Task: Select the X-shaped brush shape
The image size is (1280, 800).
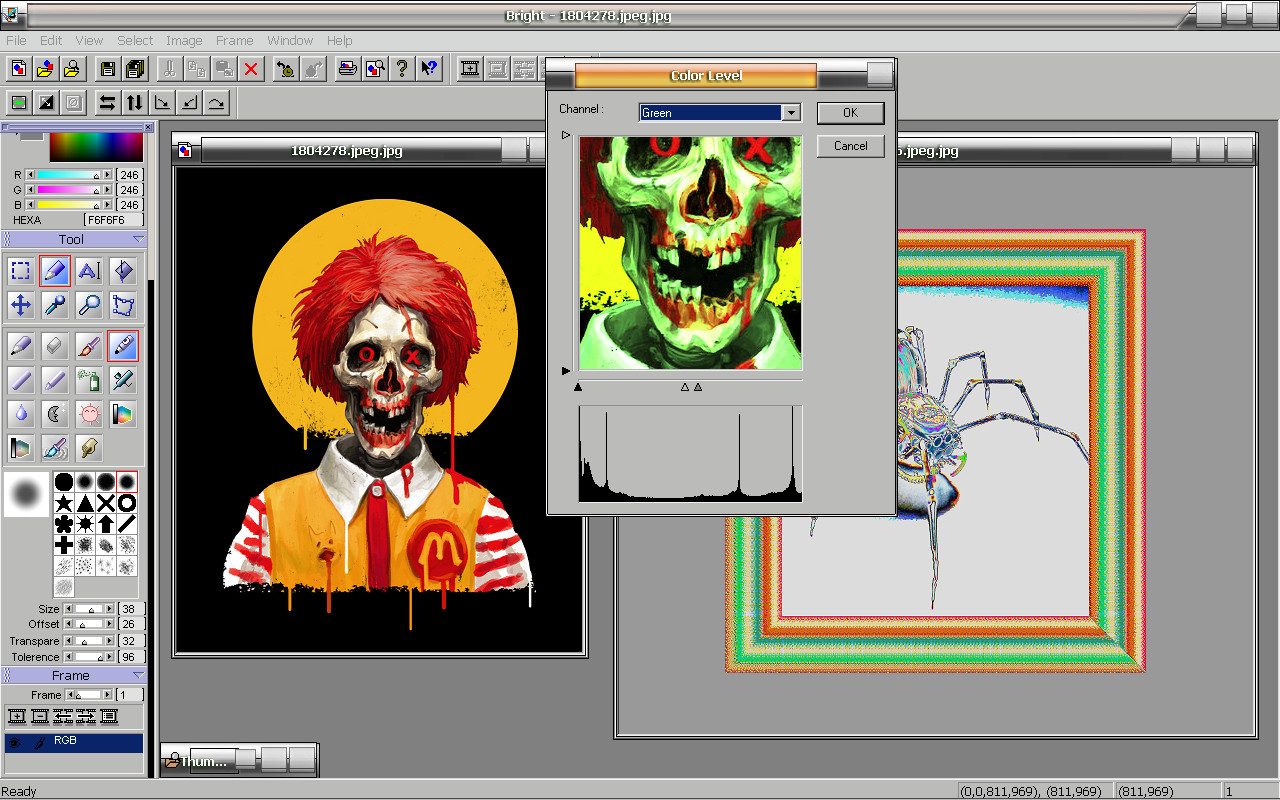Action: pos(106,503)
